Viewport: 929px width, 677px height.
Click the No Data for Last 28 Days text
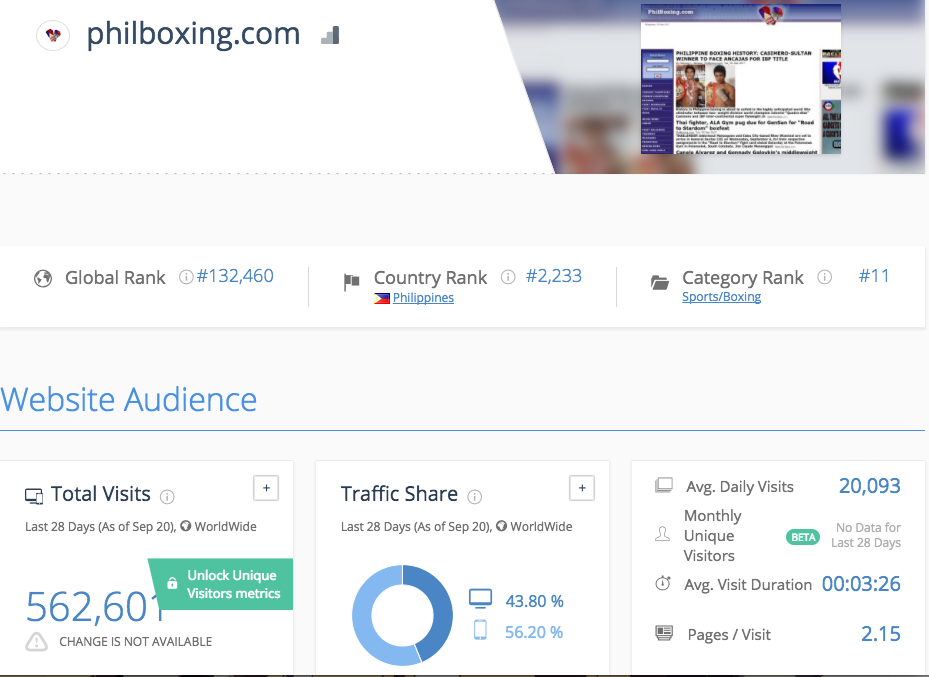(866, 535)
